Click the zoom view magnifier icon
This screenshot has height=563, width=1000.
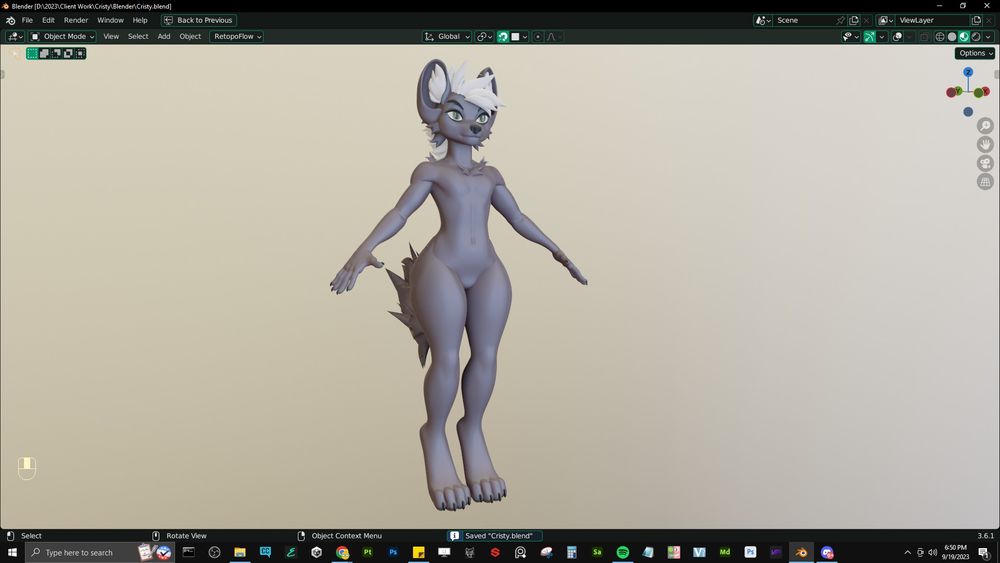coord(985,126)
